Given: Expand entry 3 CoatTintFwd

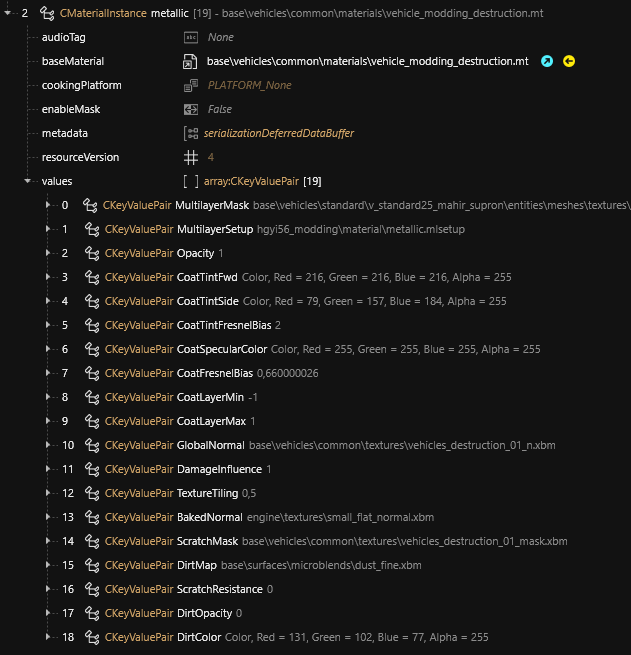Looking at the screenshot, I should [x=47, y=277].
